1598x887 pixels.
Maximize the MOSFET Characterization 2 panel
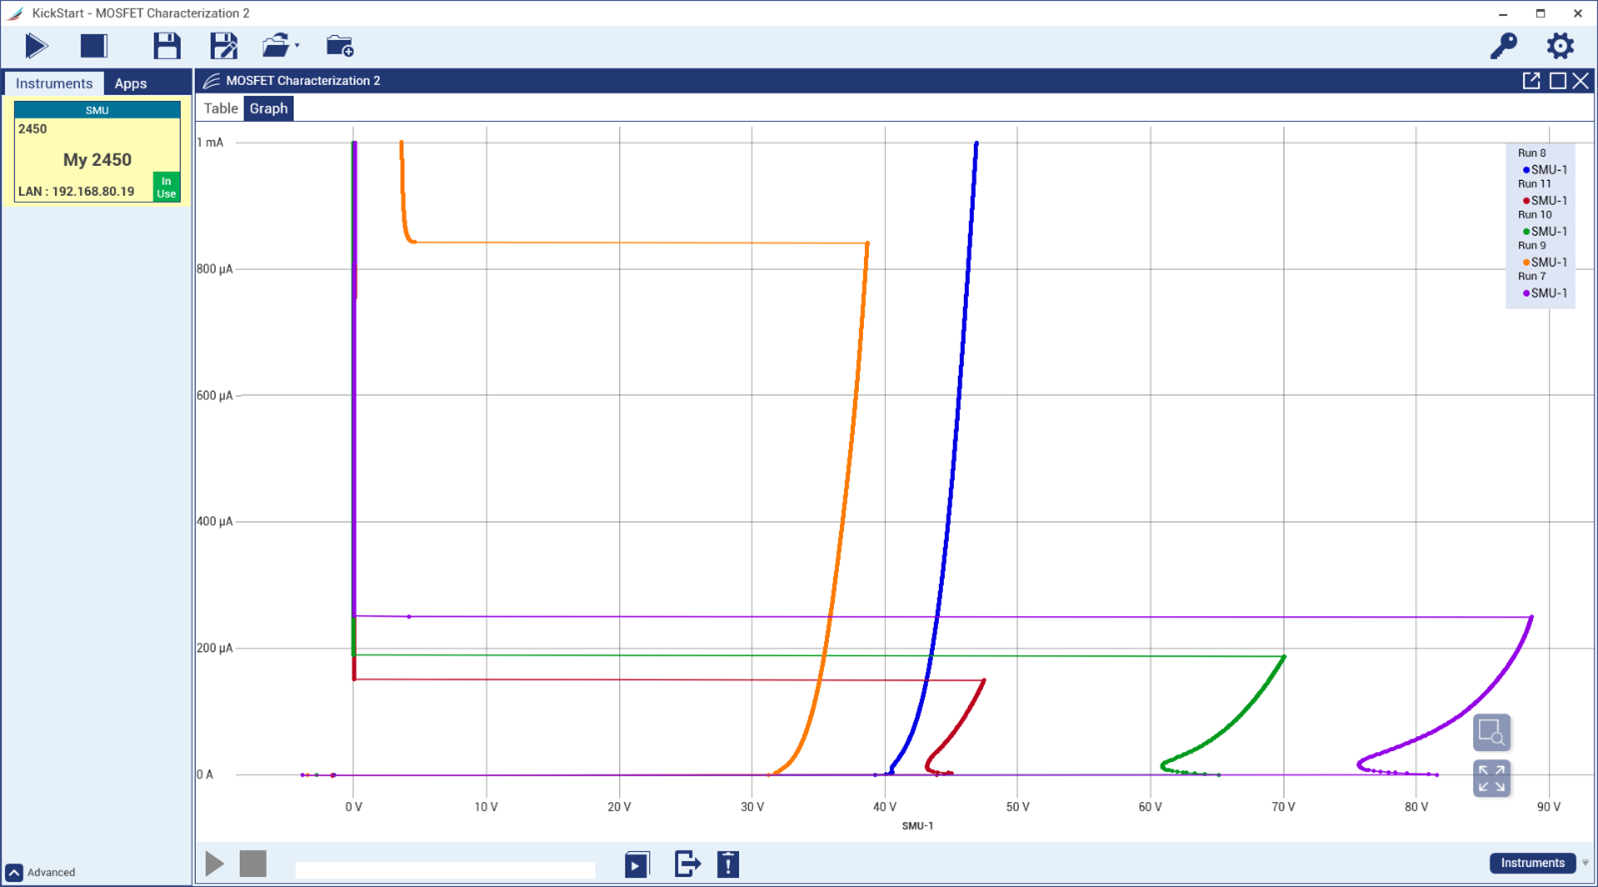pyautogui.click(x=1557, y=81)
